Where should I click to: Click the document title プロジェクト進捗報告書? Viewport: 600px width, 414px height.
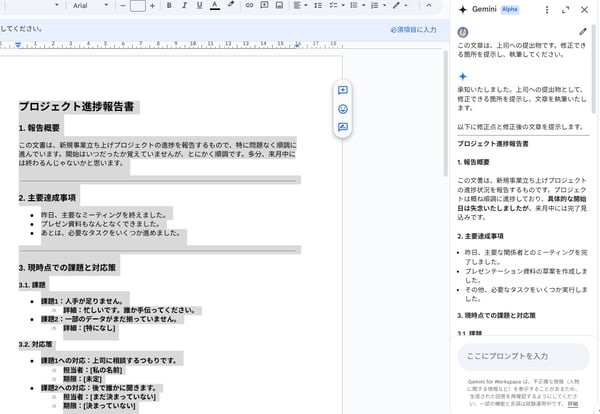coord(77,106)
